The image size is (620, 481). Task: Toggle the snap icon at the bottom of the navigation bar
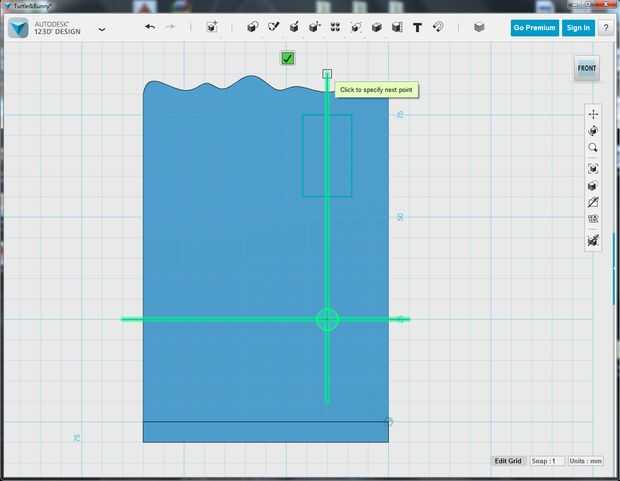[593, 240]
